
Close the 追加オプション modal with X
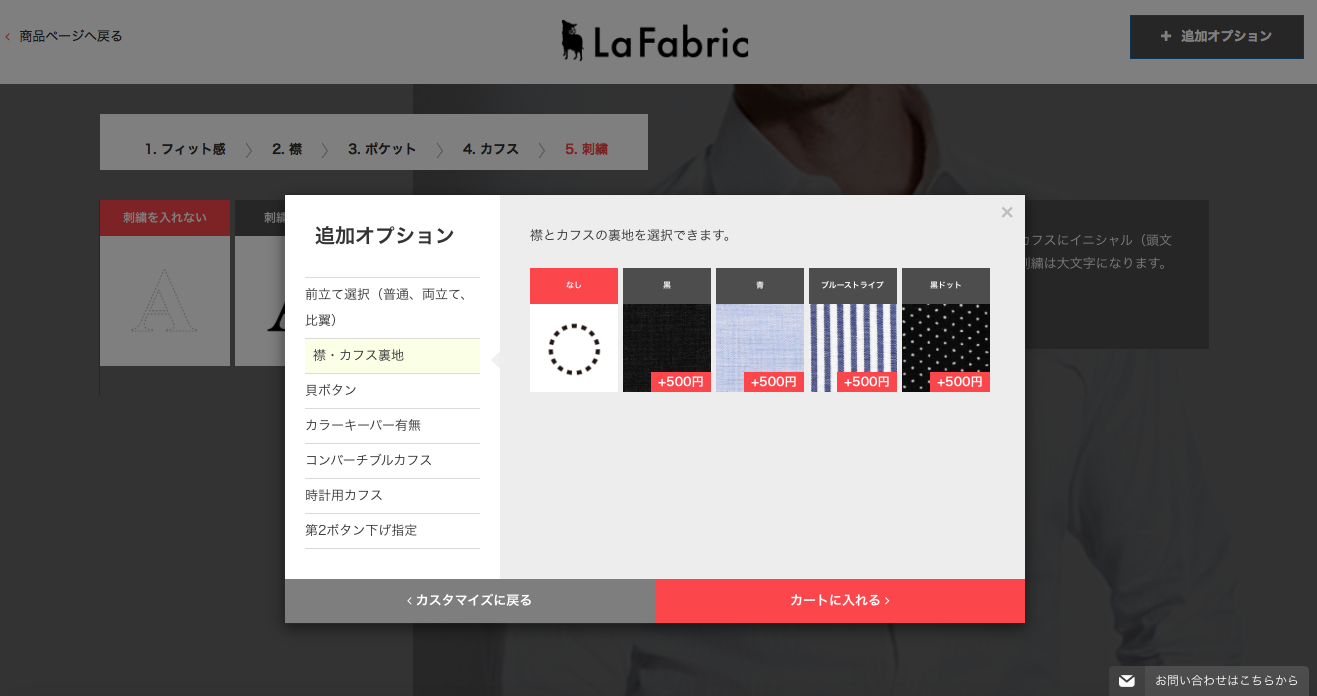[x=1007, y=212]
